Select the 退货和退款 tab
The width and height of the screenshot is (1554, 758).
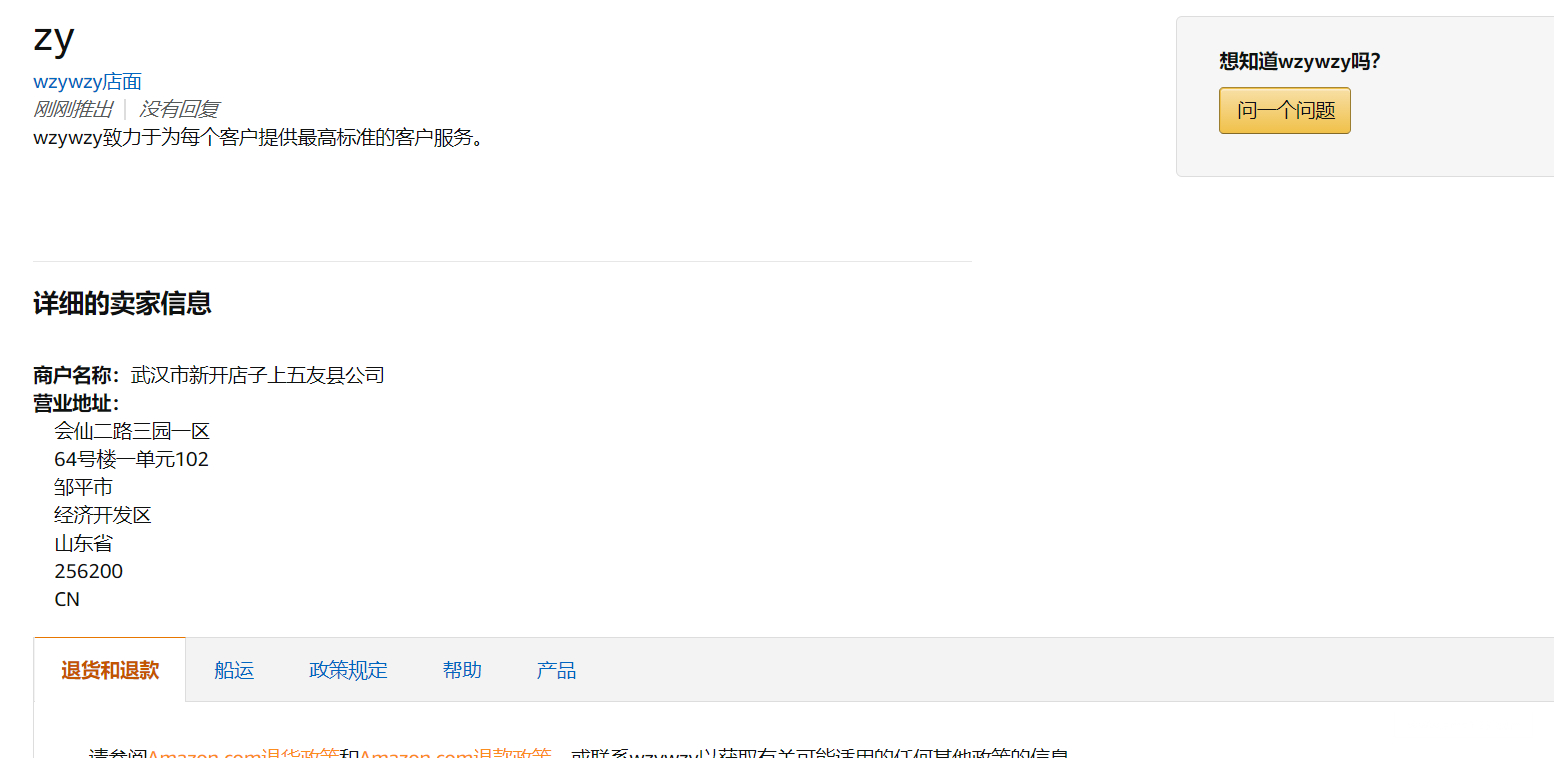click(110, 670)
